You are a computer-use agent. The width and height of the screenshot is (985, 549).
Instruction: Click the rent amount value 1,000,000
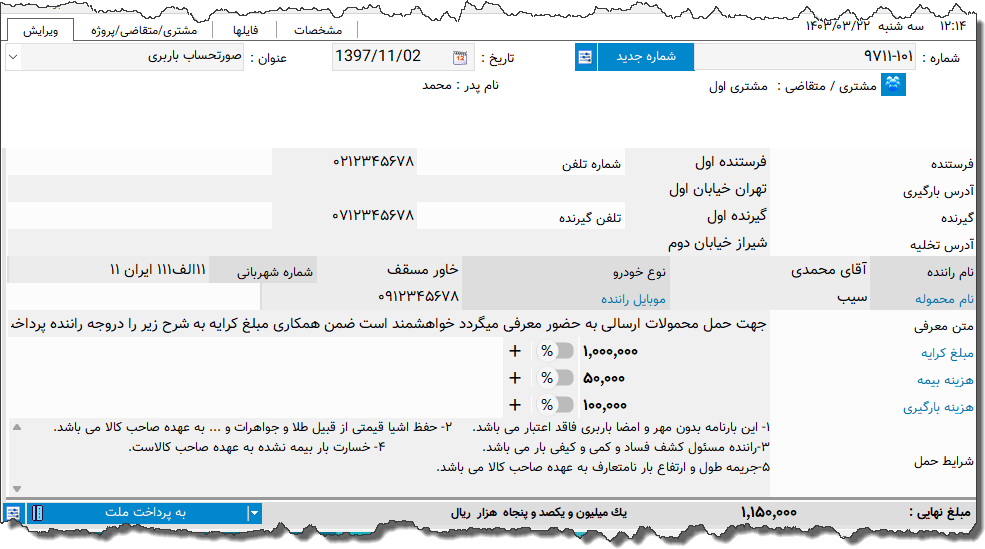[x=610, y=352]
